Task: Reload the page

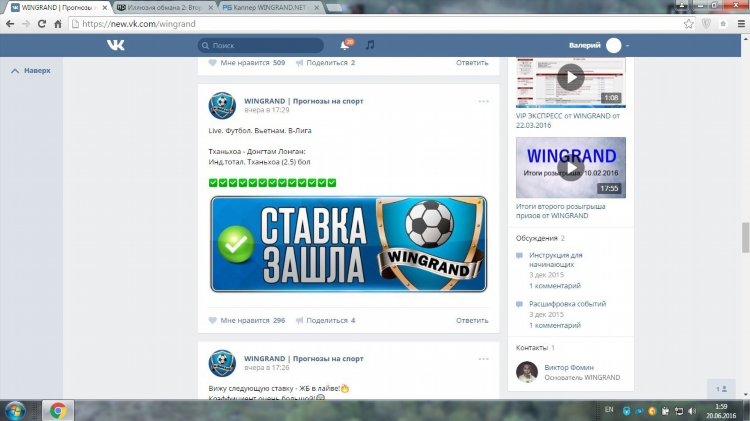Action: click(x=42, y=24)
